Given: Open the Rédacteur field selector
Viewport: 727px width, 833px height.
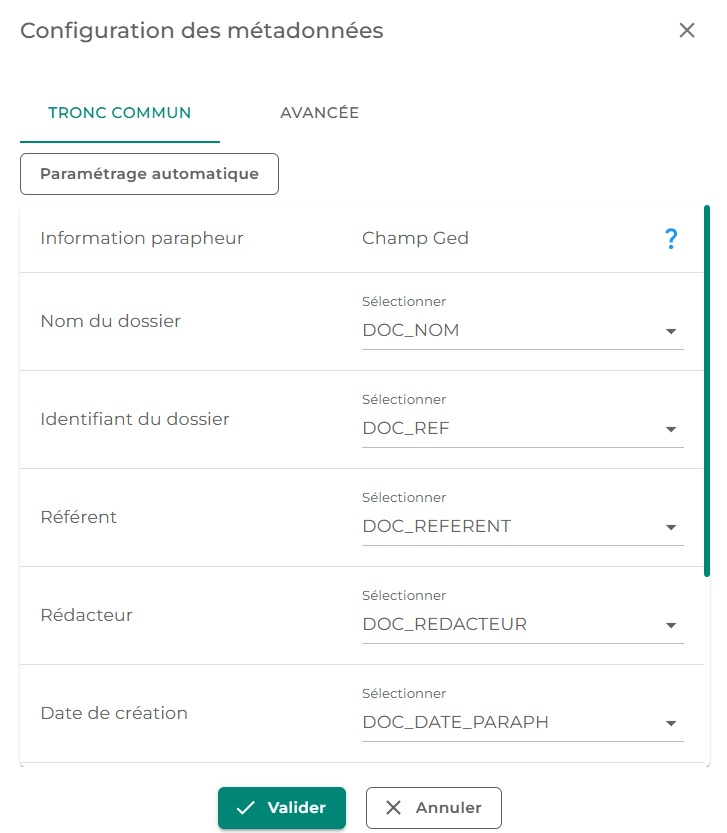Looking at the screenshot, I should (510, 625).
